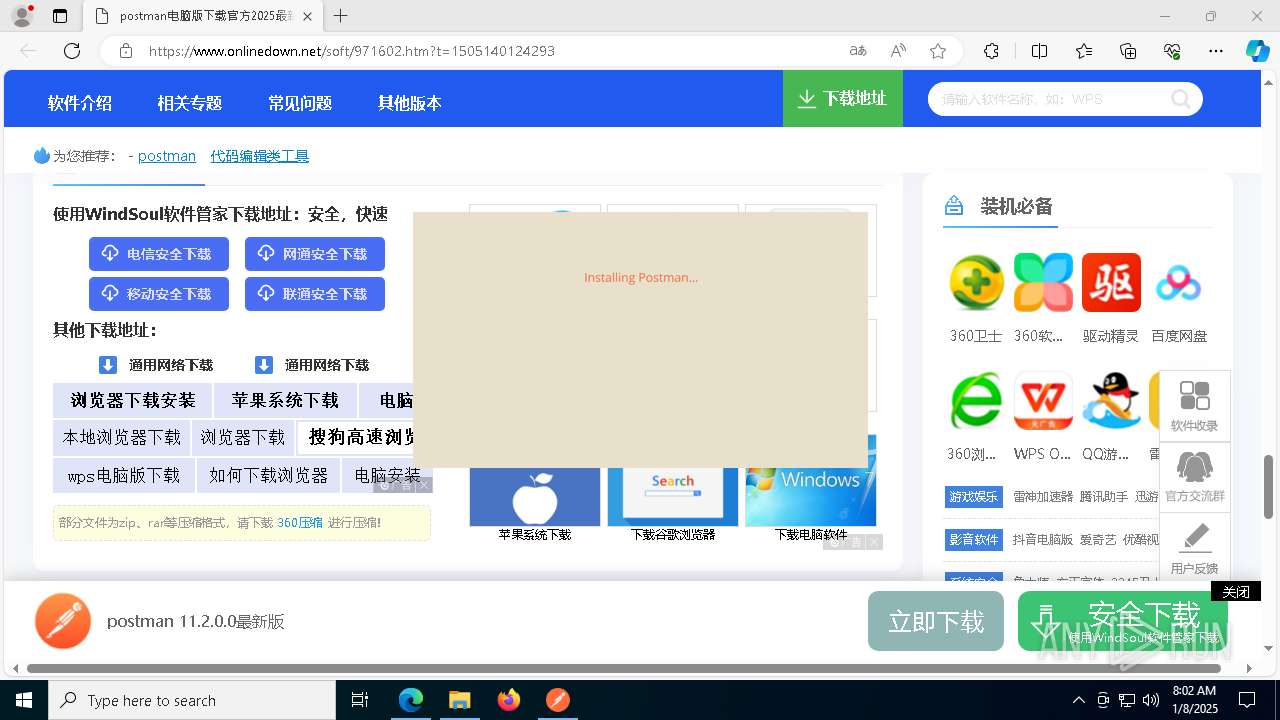The width and height of the screenshot is (1280, 720).
Task: Click the Postman logo in bottom bar
Action: coord(63,621)
